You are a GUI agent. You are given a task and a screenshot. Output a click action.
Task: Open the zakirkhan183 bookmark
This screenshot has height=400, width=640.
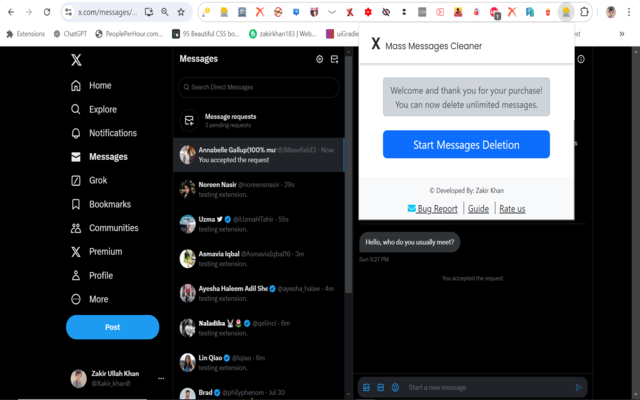point(282,34)
